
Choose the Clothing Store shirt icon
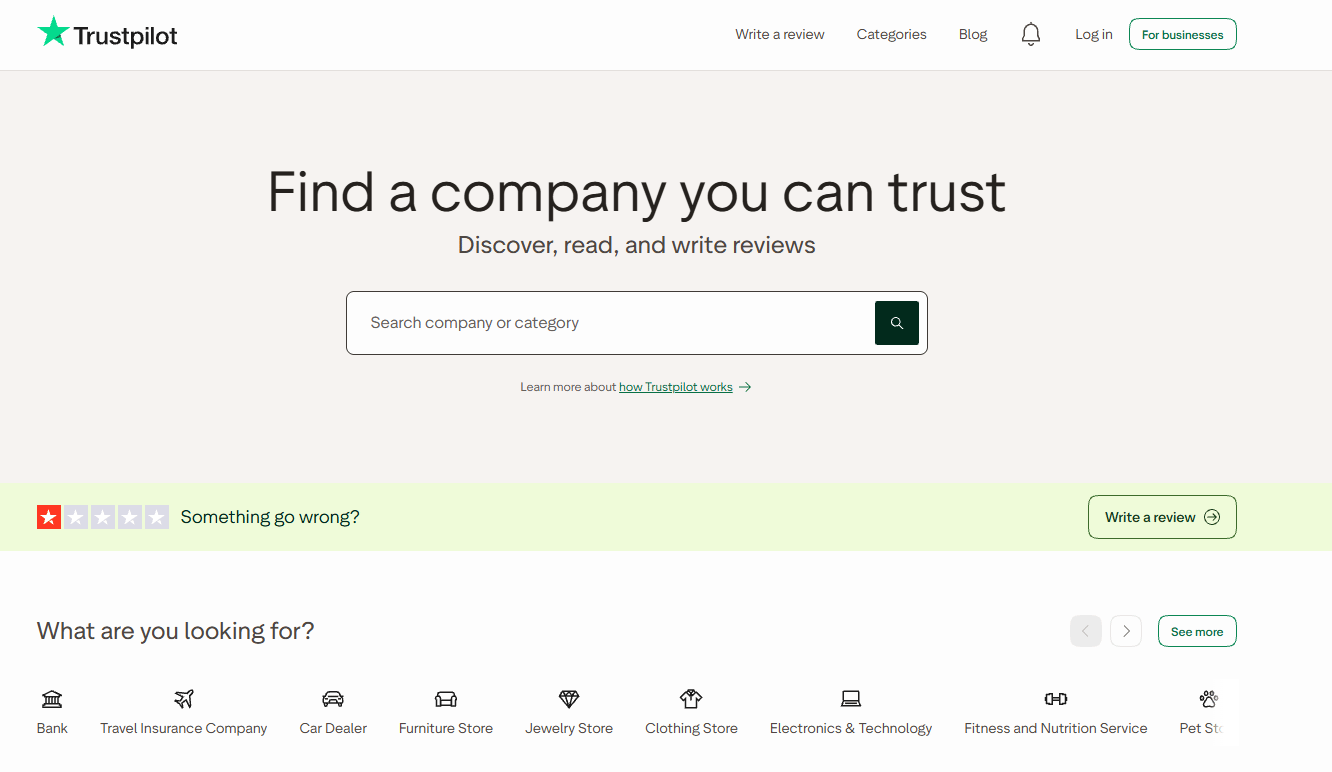pos(691,699)
